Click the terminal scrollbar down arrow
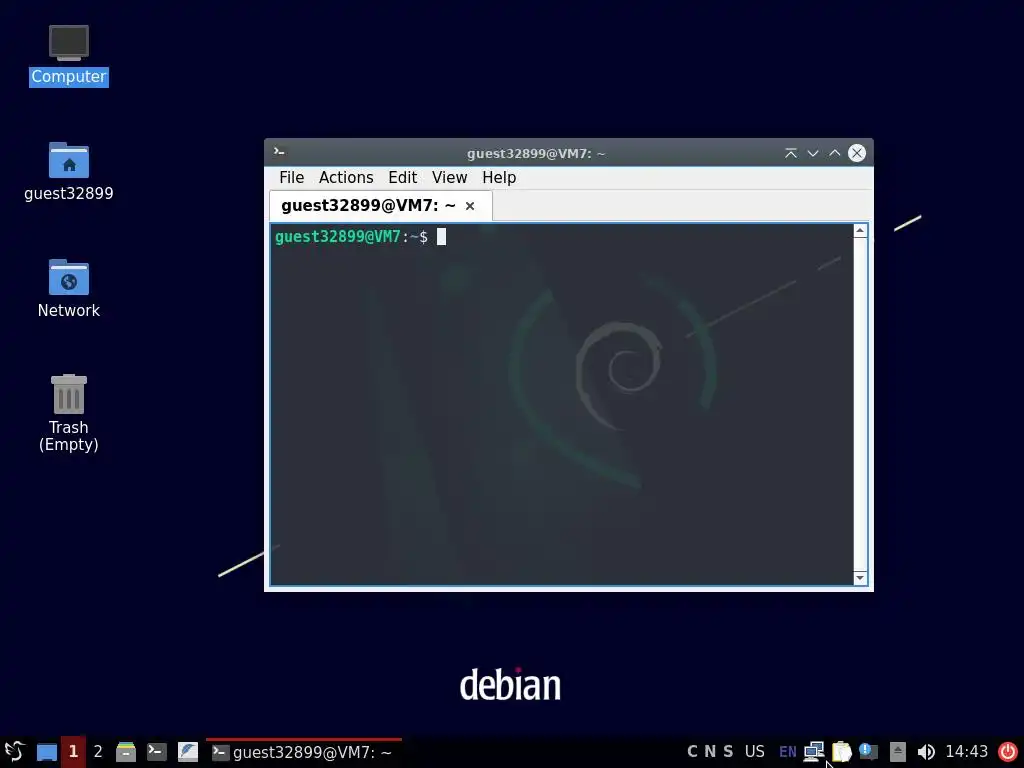The height and width of the screenshot is (768, 1024). point(860,578)
